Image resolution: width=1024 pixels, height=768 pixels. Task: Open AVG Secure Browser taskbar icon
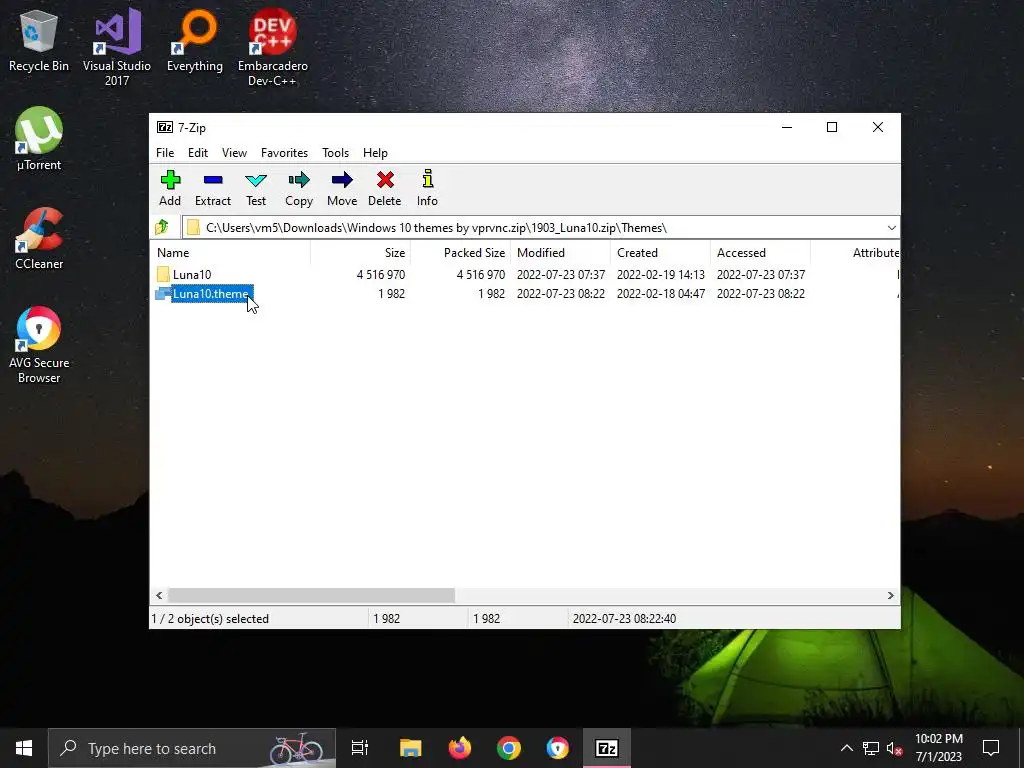(x=558, y=748)
